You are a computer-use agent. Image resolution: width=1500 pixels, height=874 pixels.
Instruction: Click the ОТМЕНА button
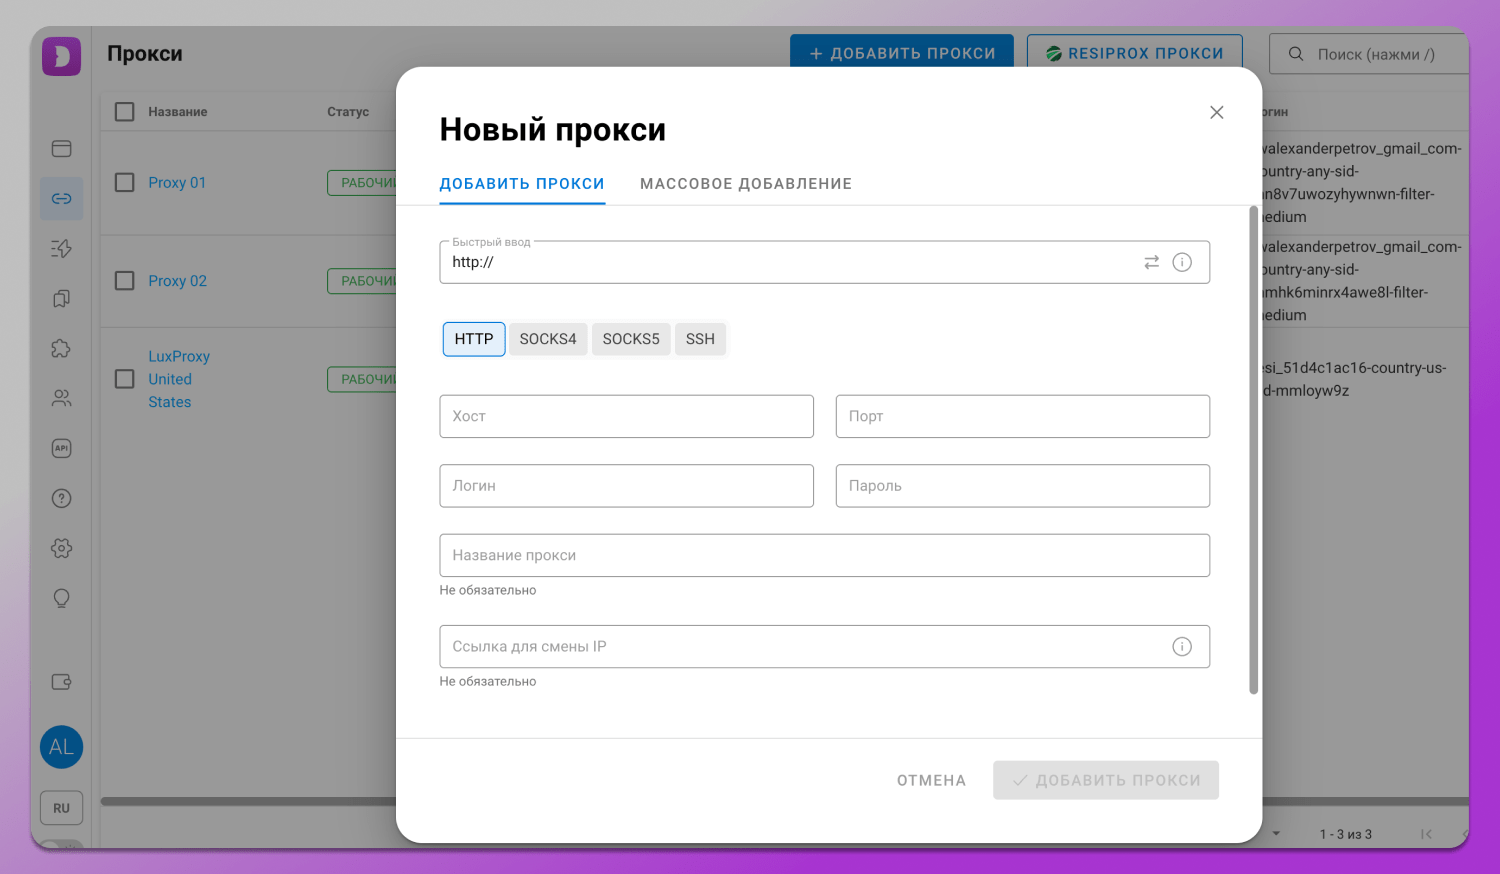point(931,780)
